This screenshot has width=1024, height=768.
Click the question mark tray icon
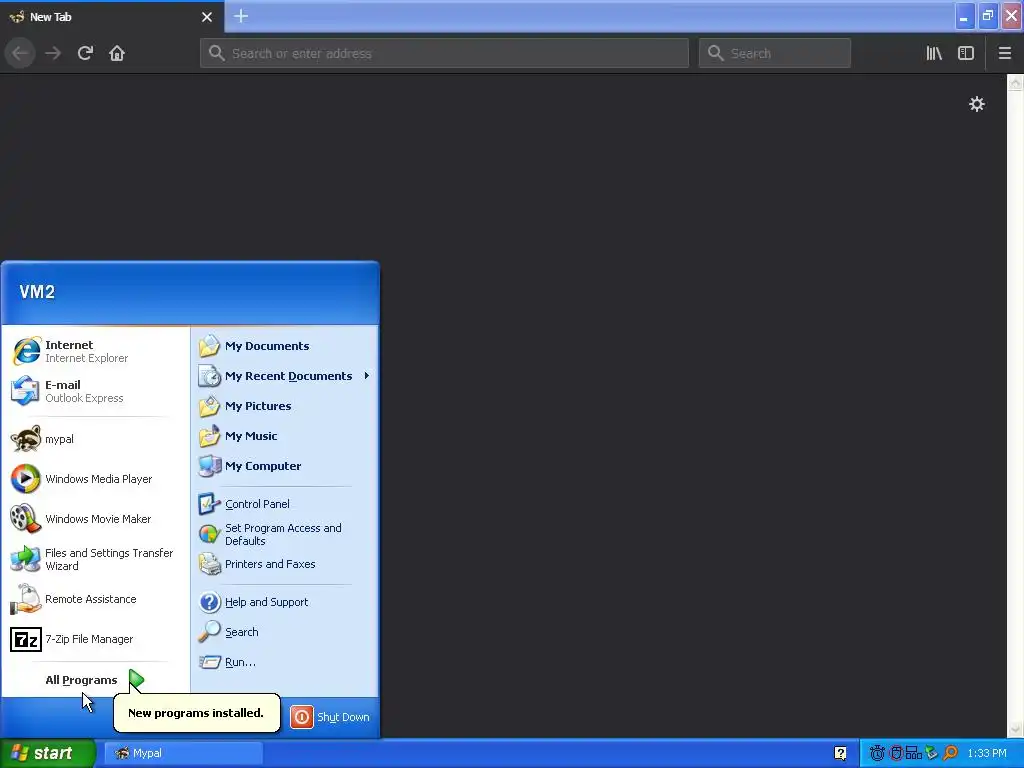(840, 753)
